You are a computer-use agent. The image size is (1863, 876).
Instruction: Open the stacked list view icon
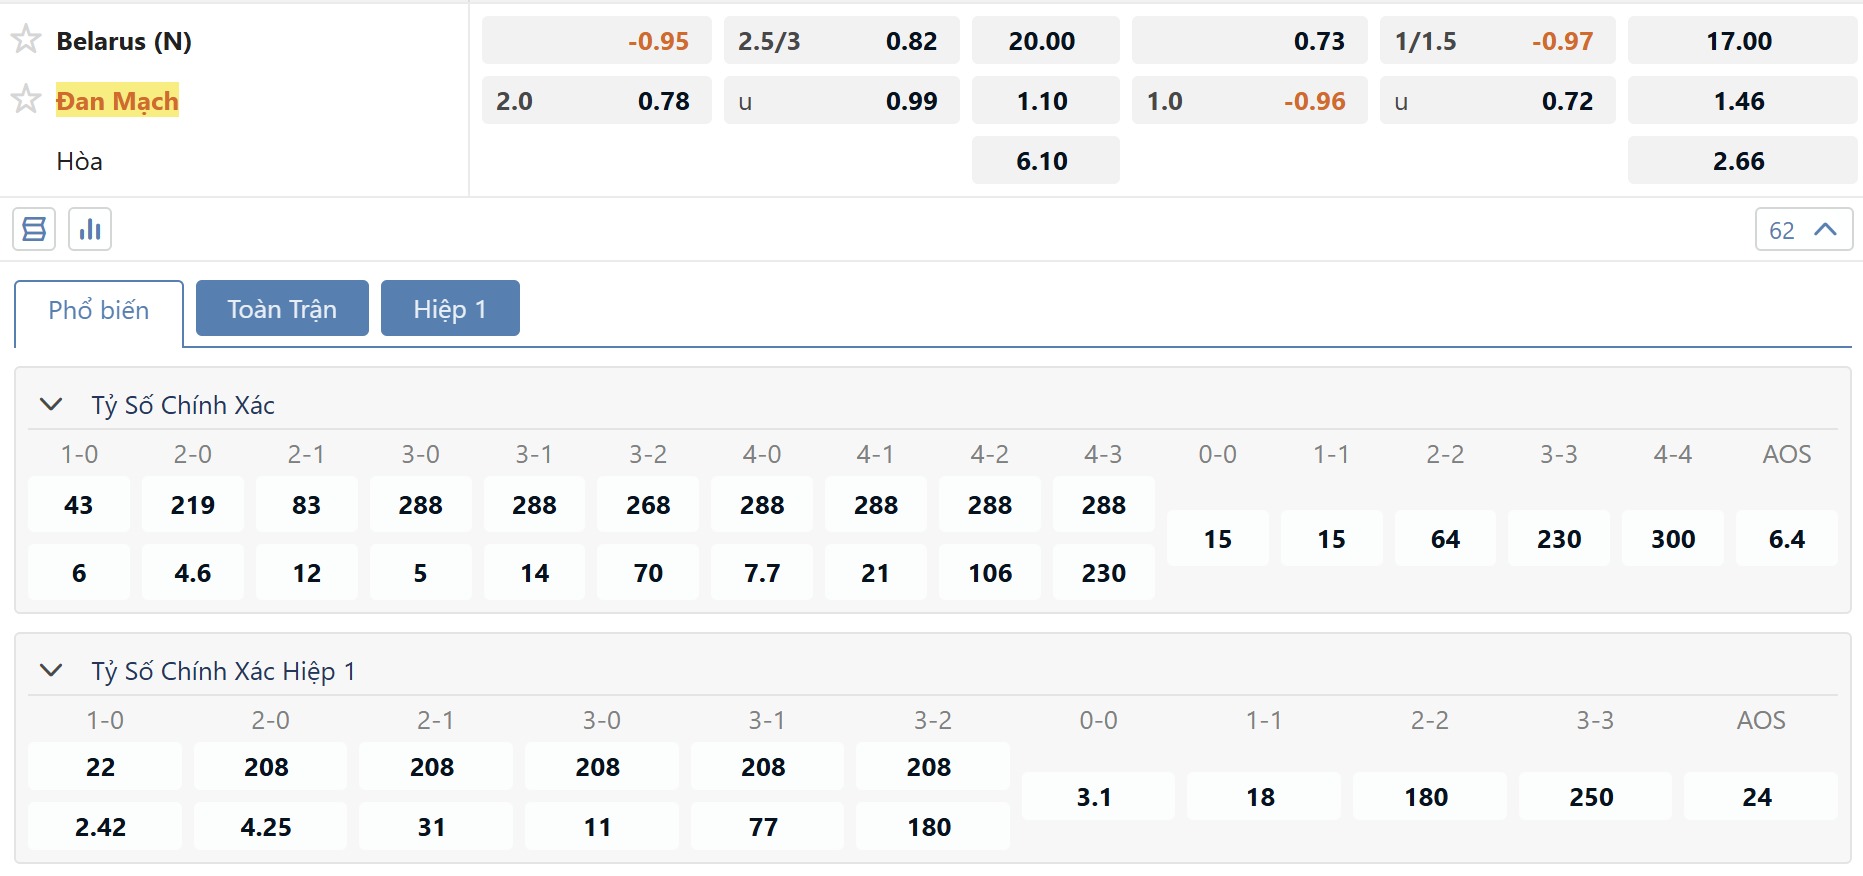34,229
